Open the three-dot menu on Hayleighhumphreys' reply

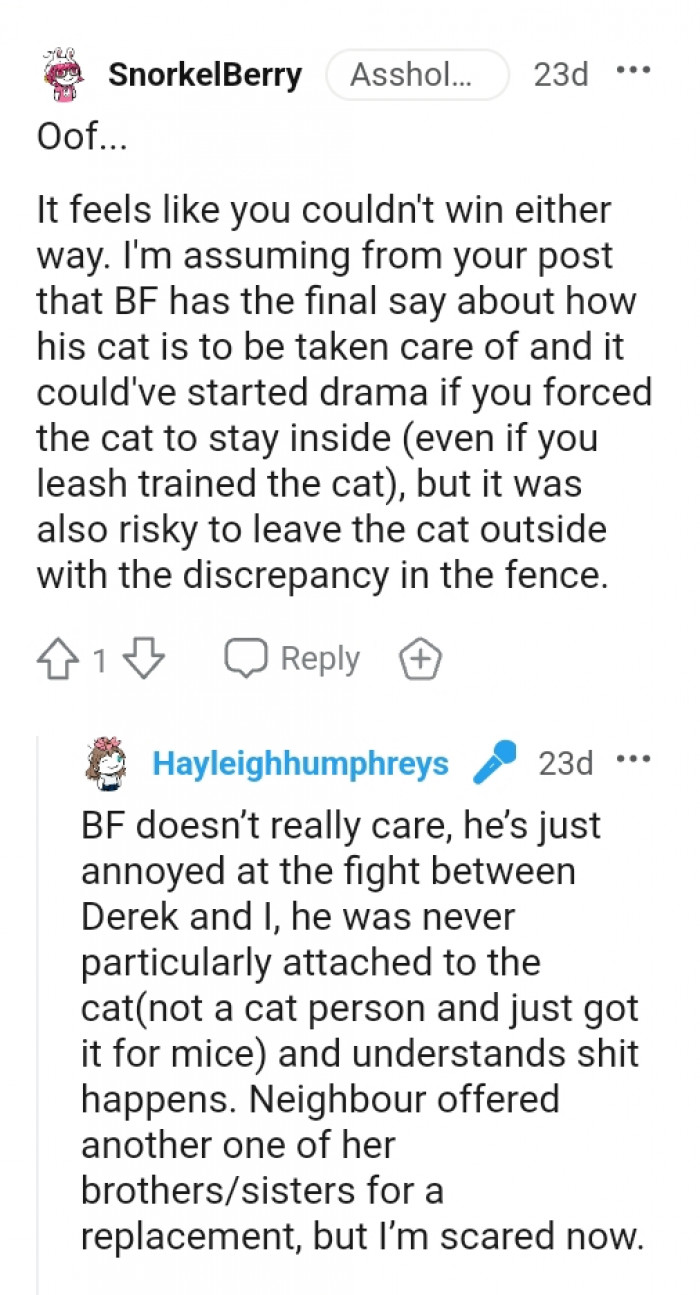634,759
